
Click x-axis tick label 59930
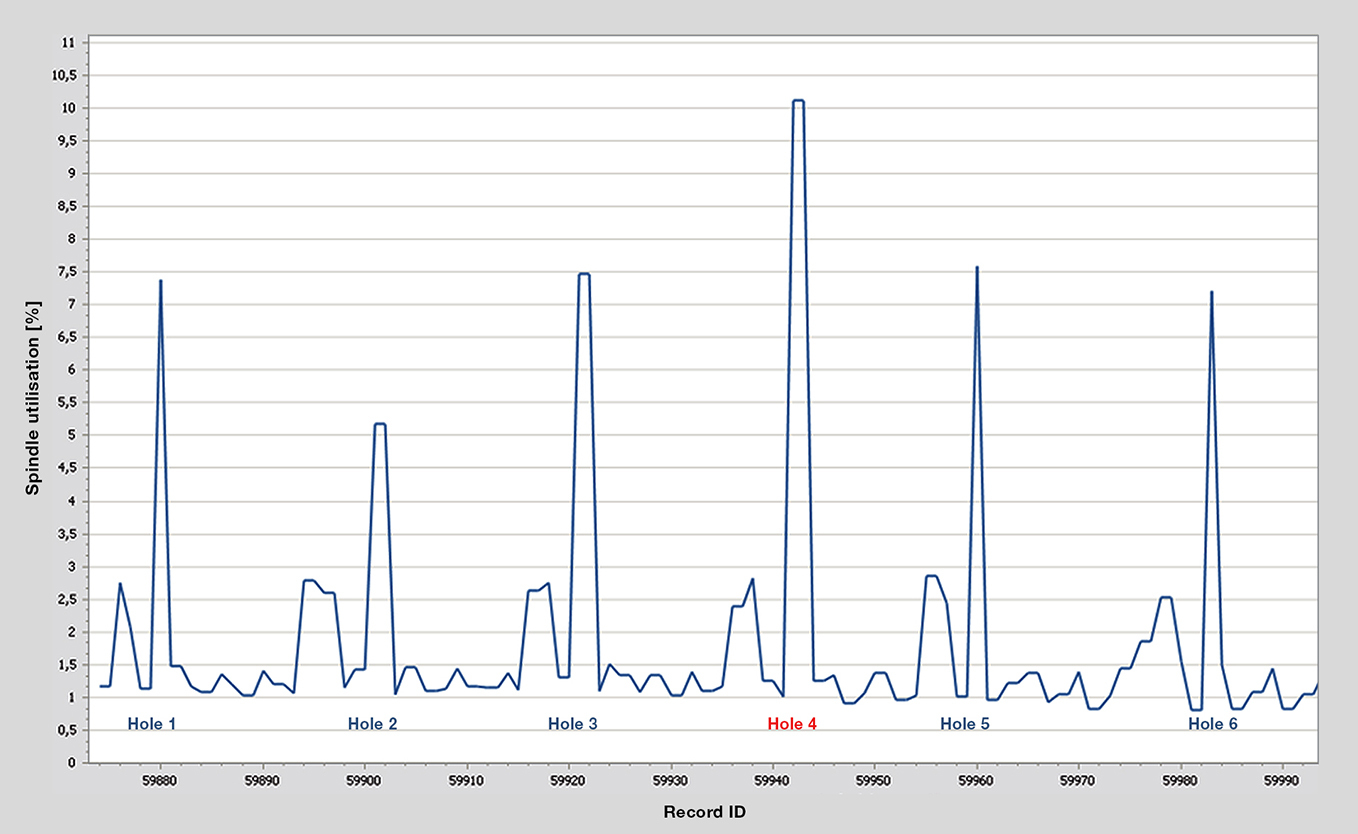[671, 779]
